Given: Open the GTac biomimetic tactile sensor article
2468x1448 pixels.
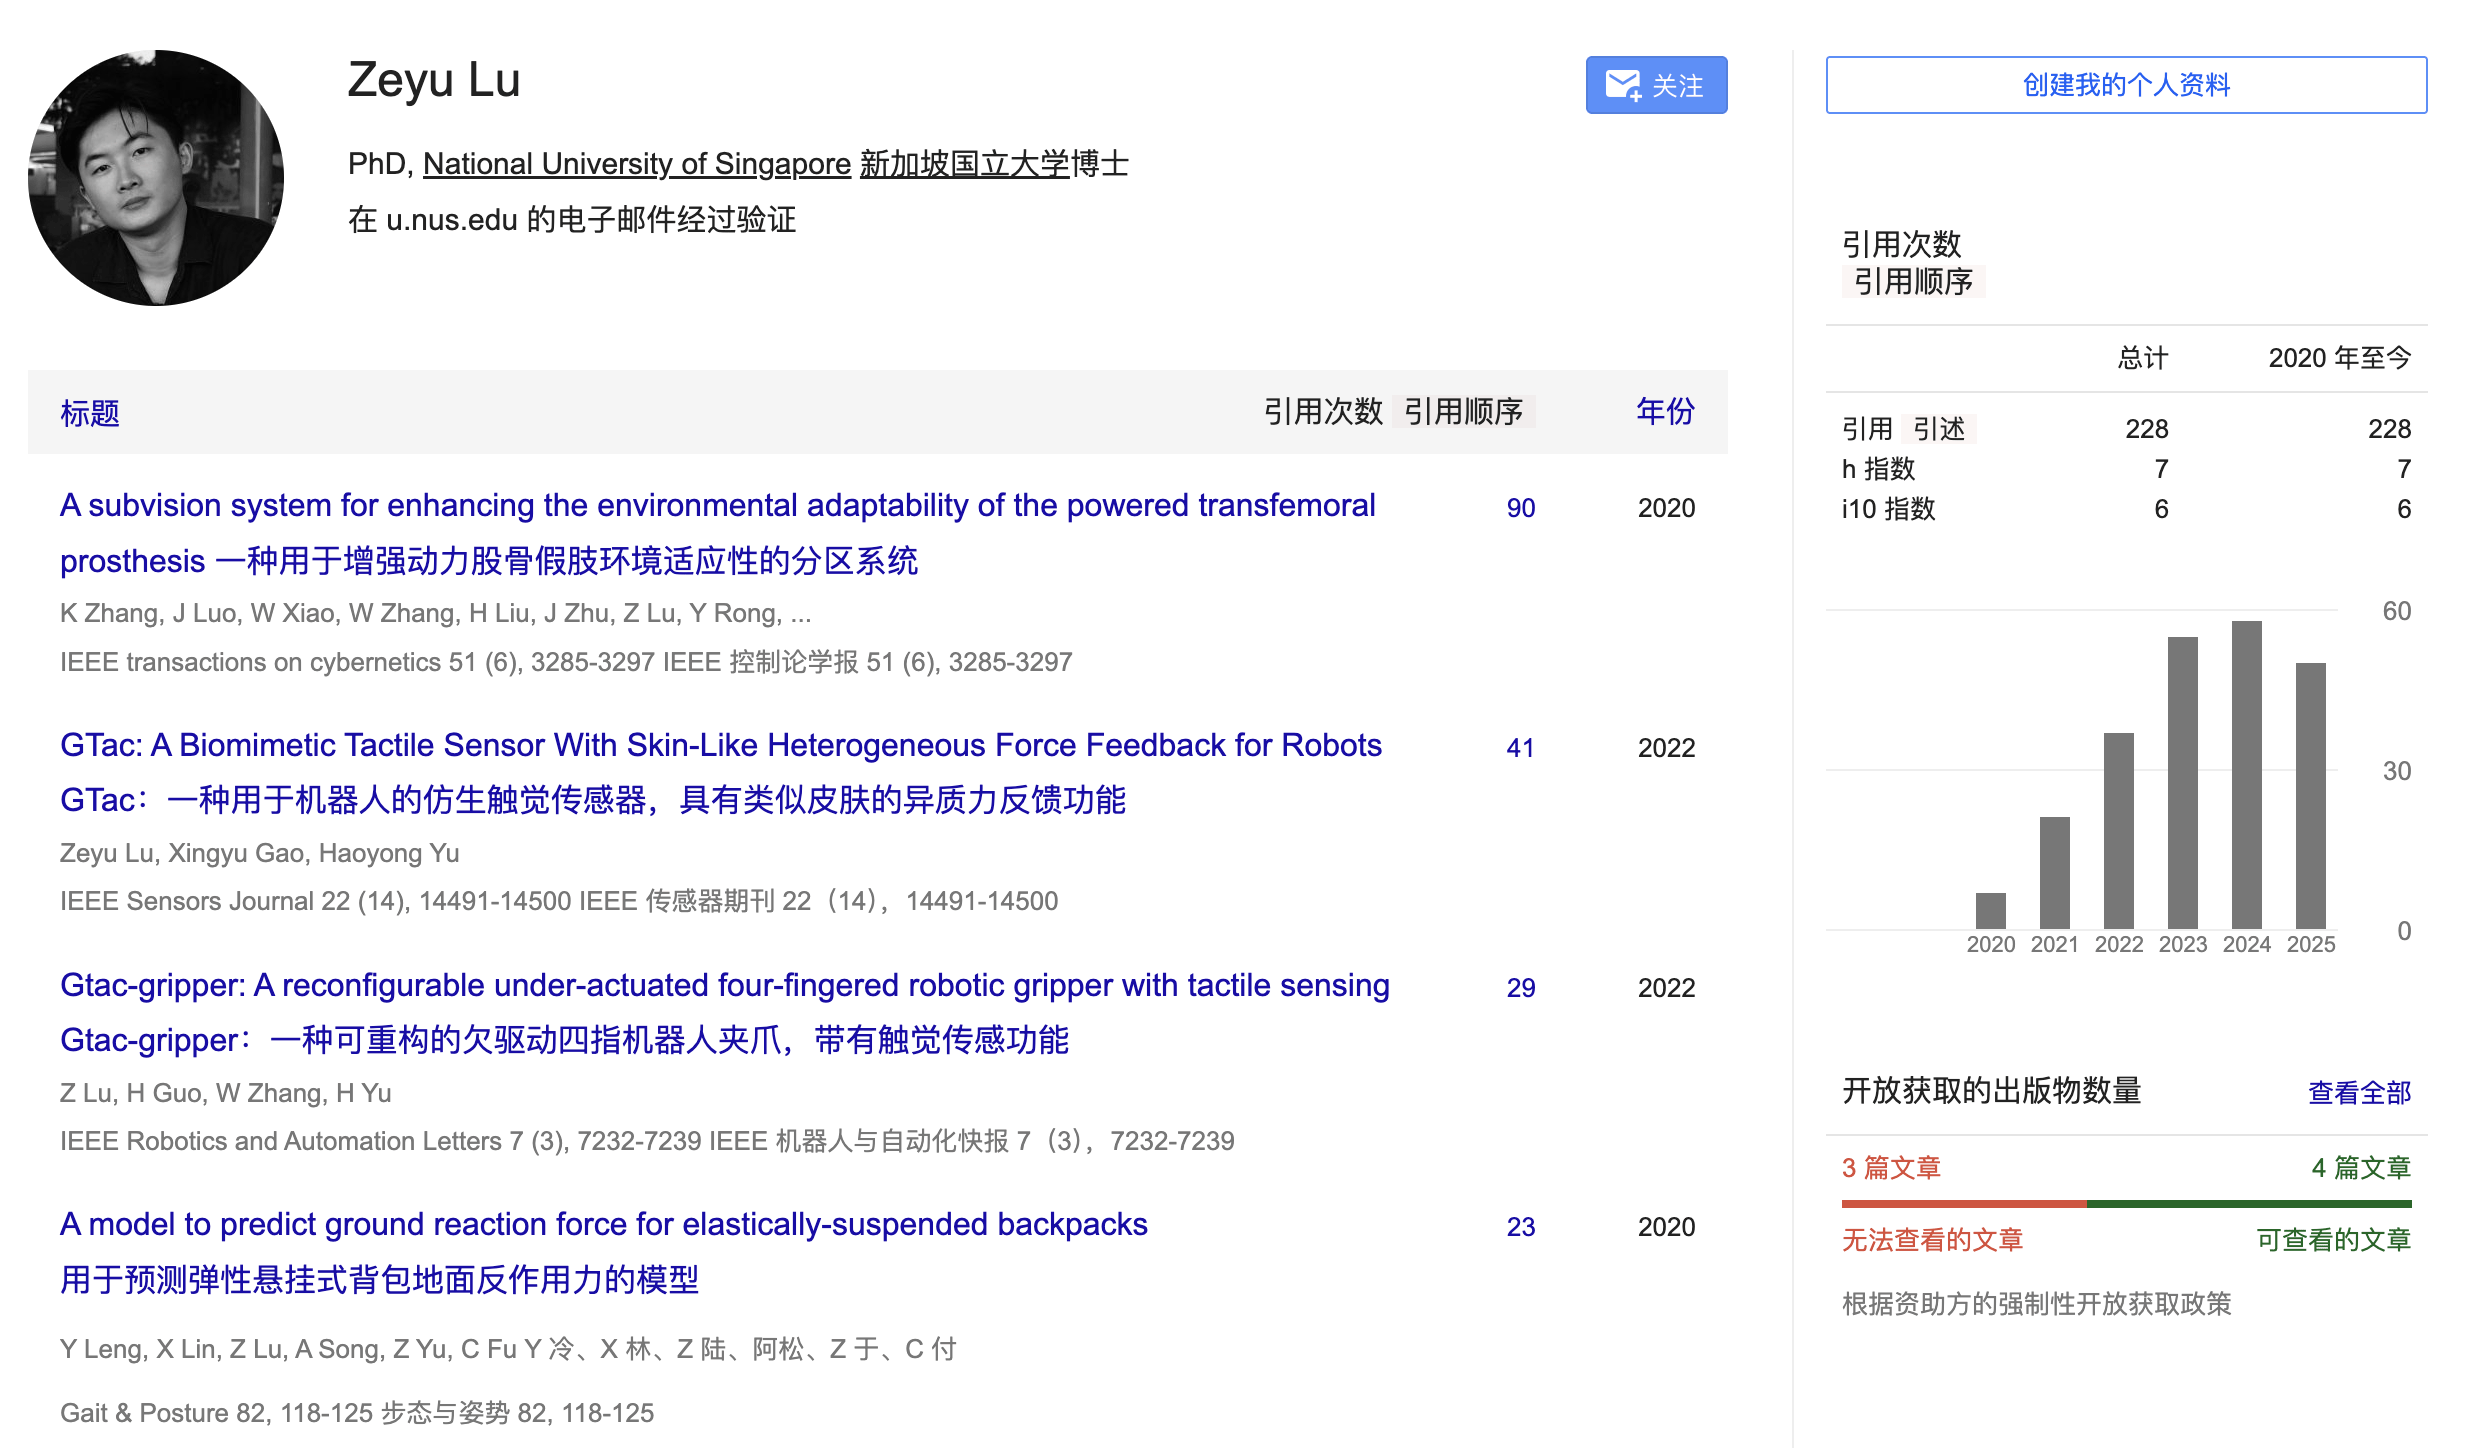Looking at the screenshot, I should coord(720,745).
